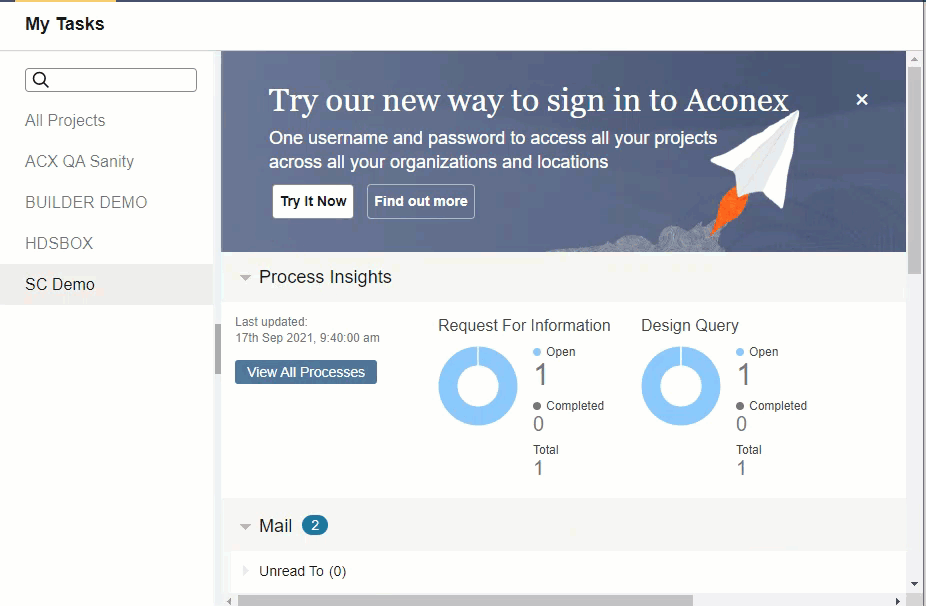This screenshot has width=926, height=606.
Task: Open the BUILDER DEMO project
Action: pyautogui.click(x=86, y=202)
